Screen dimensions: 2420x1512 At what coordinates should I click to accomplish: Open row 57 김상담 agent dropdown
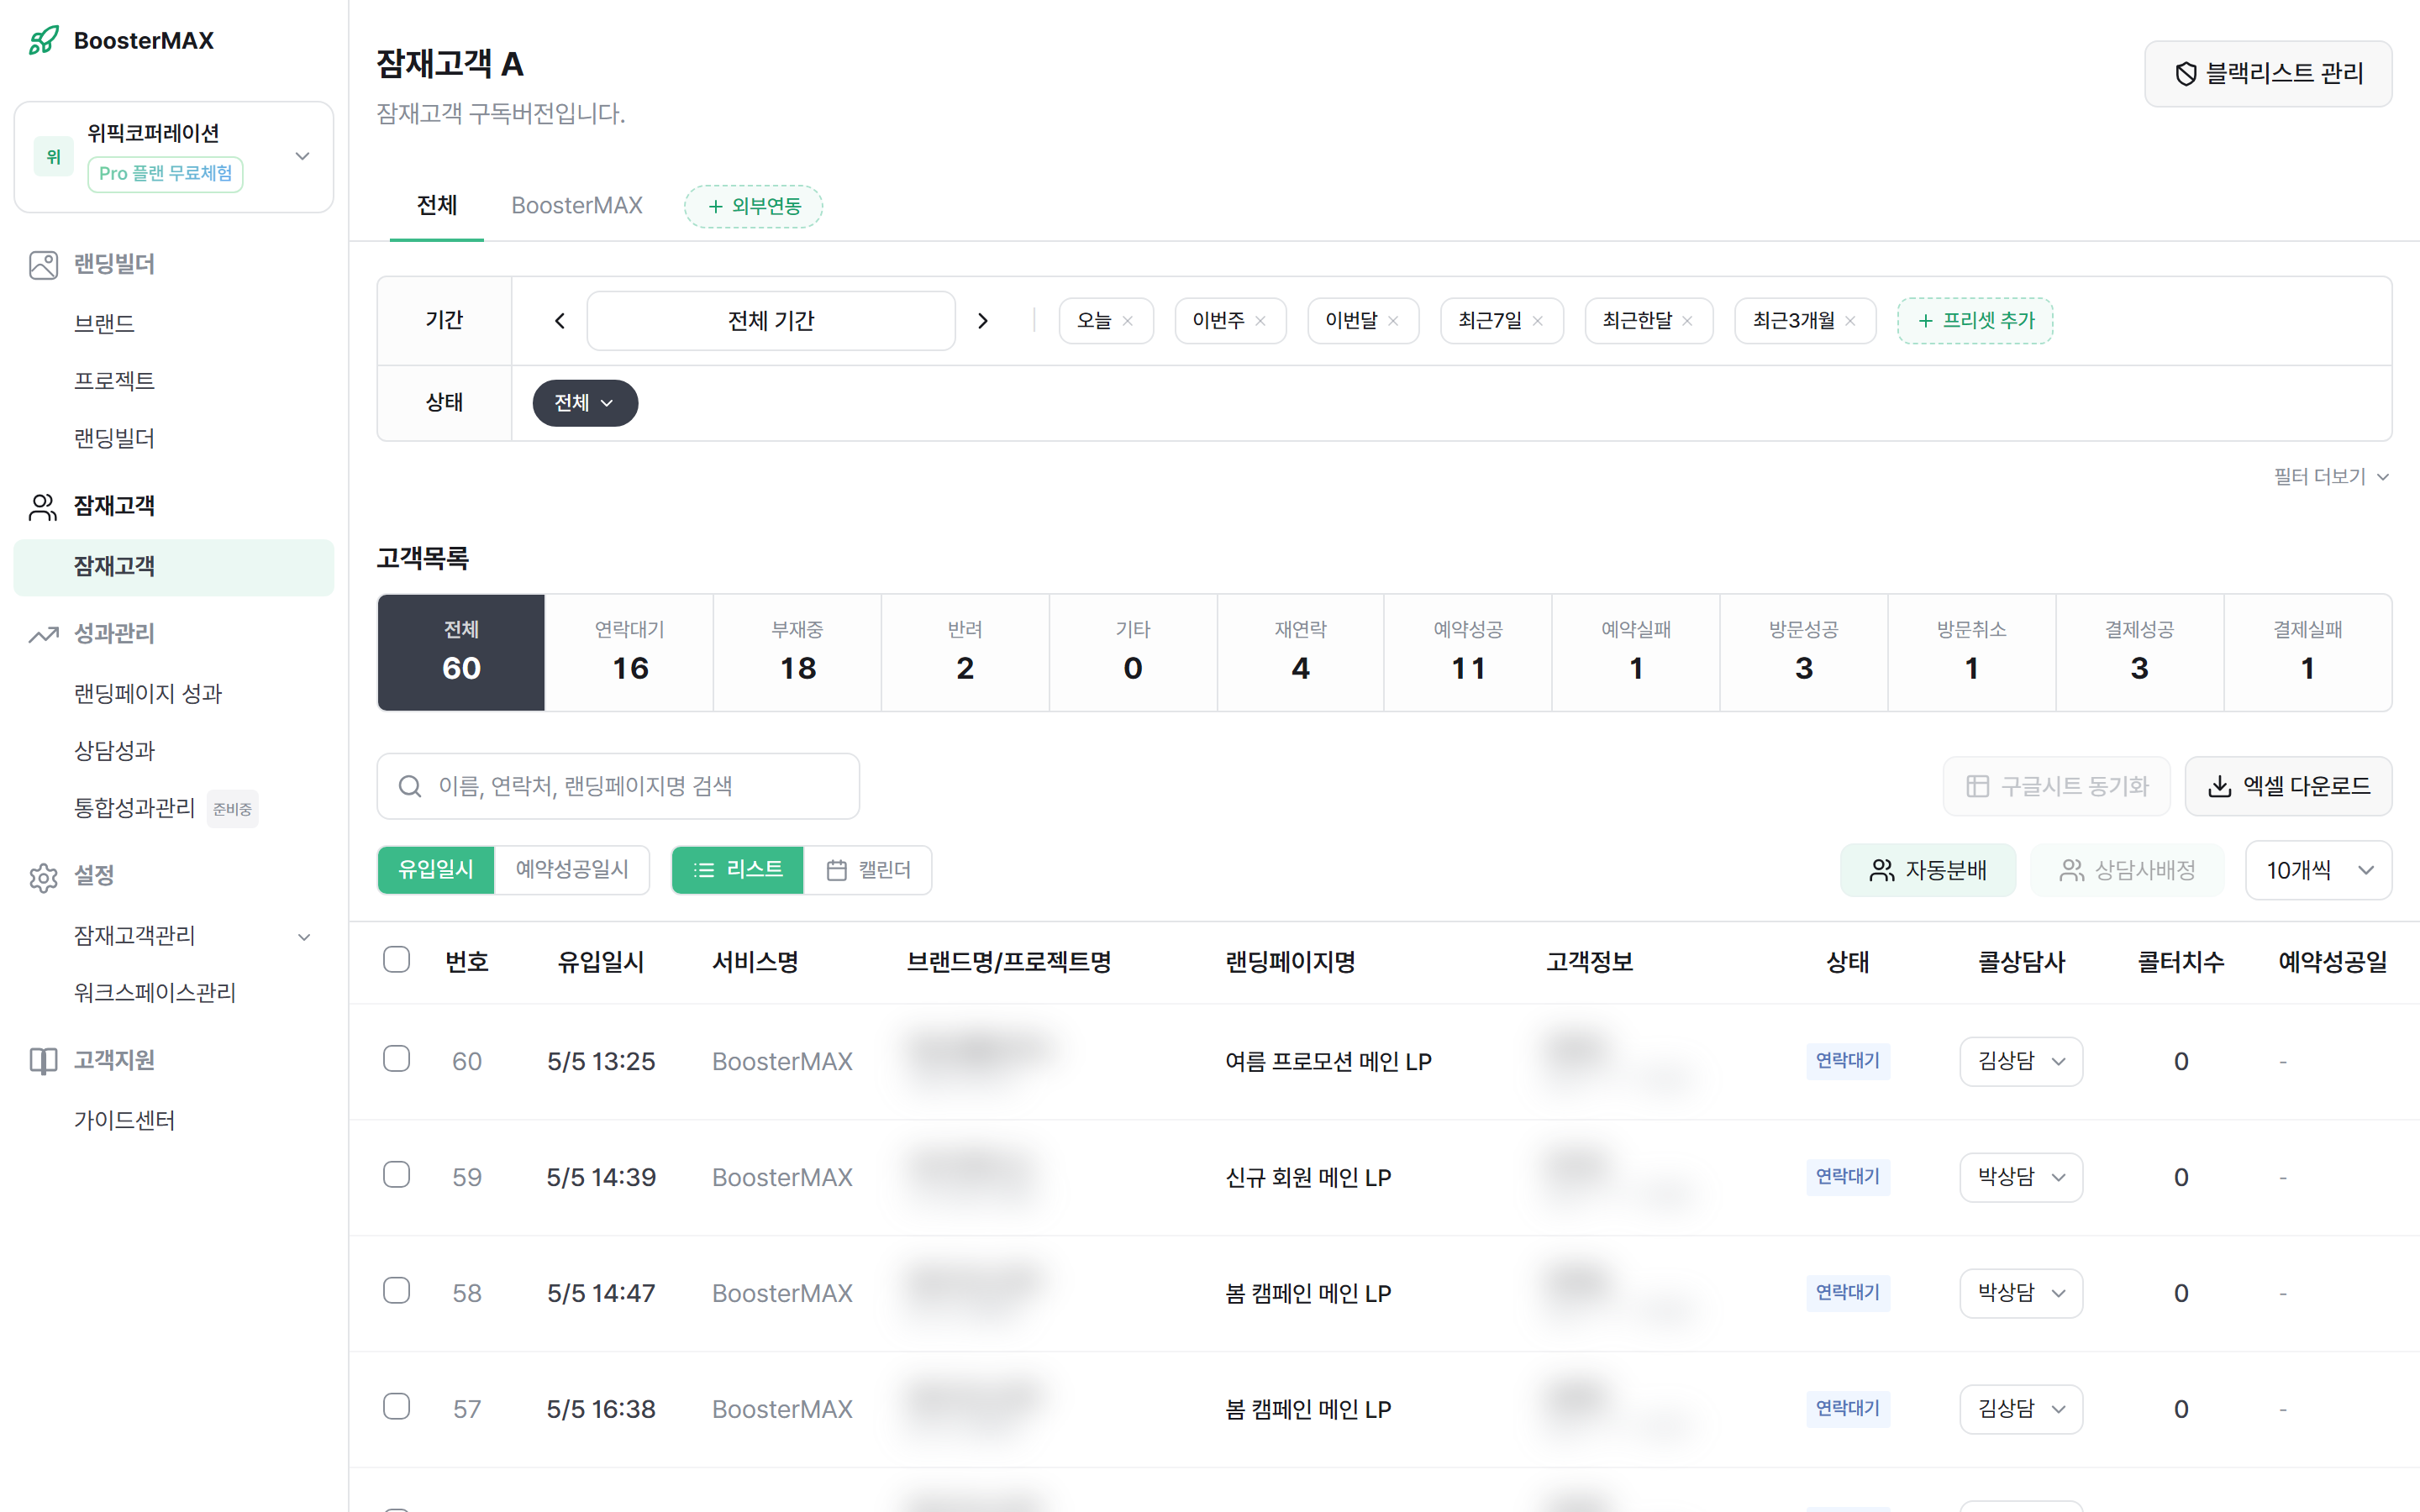tap(2021, 1409)
